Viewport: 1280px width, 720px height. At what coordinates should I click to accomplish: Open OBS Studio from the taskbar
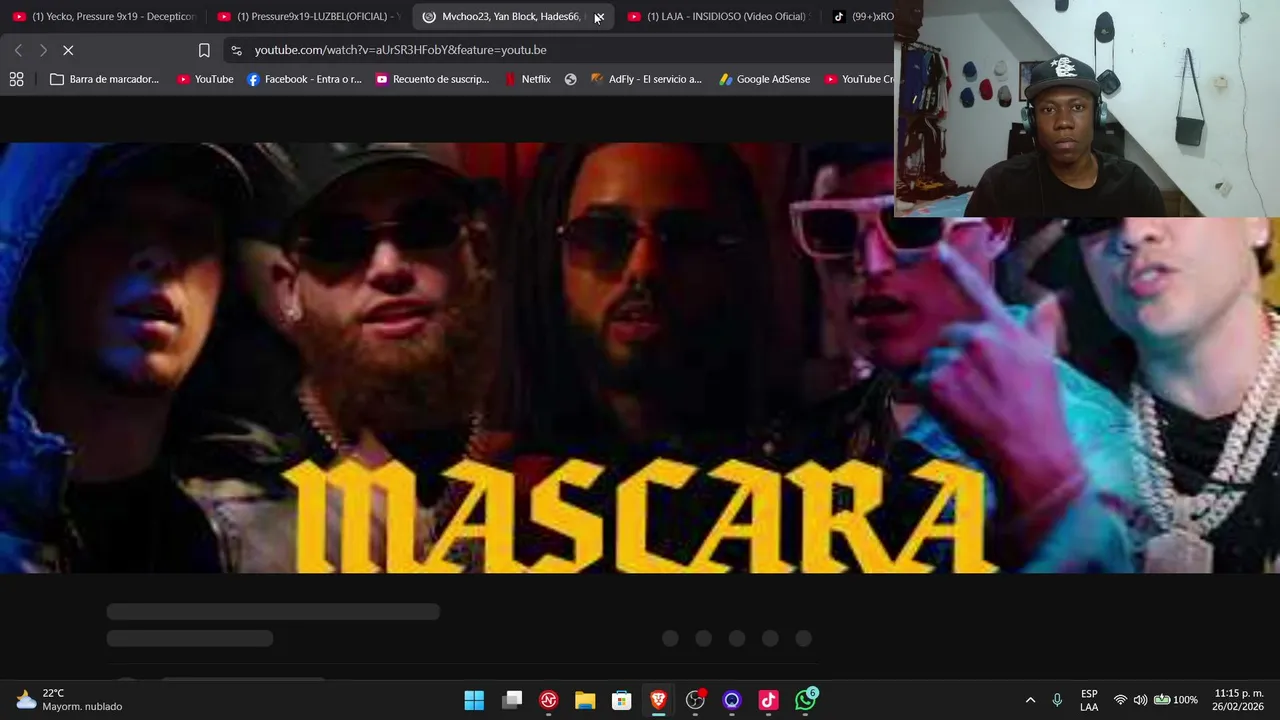pyautogui.click(x=695, y=700)
